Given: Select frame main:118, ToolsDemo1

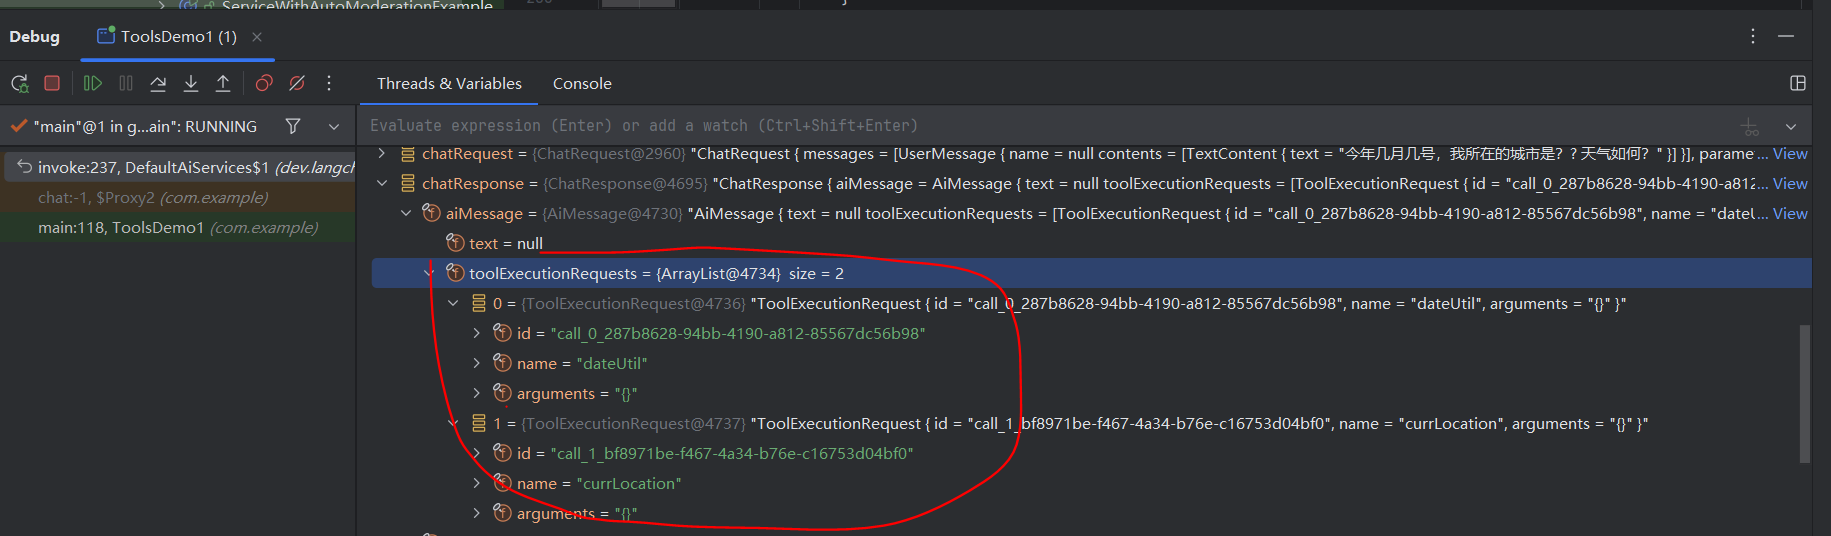Looking at the screenshot, I should [x=180, y=227].
